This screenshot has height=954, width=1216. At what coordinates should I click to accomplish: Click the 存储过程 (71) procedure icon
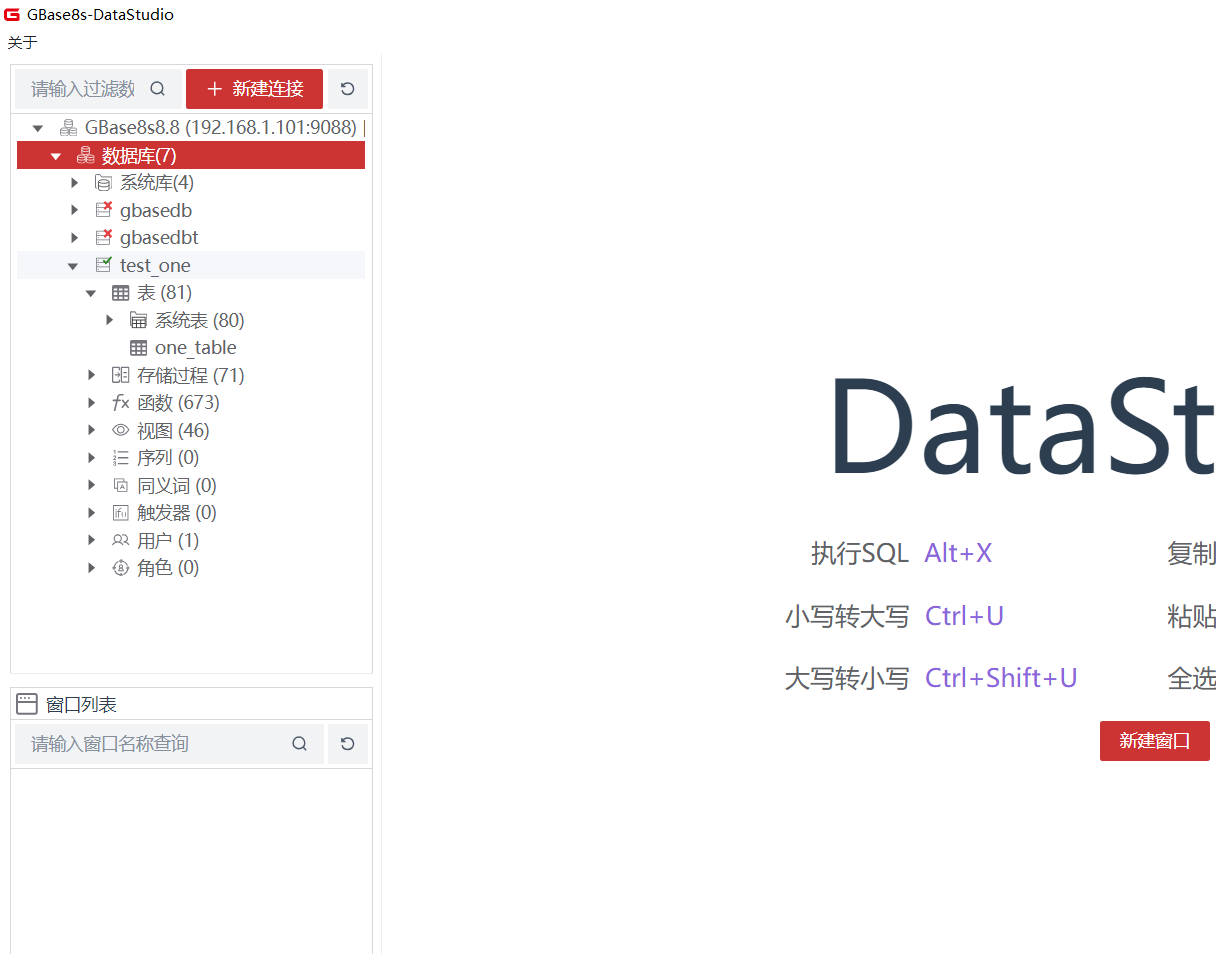point(120,375)
